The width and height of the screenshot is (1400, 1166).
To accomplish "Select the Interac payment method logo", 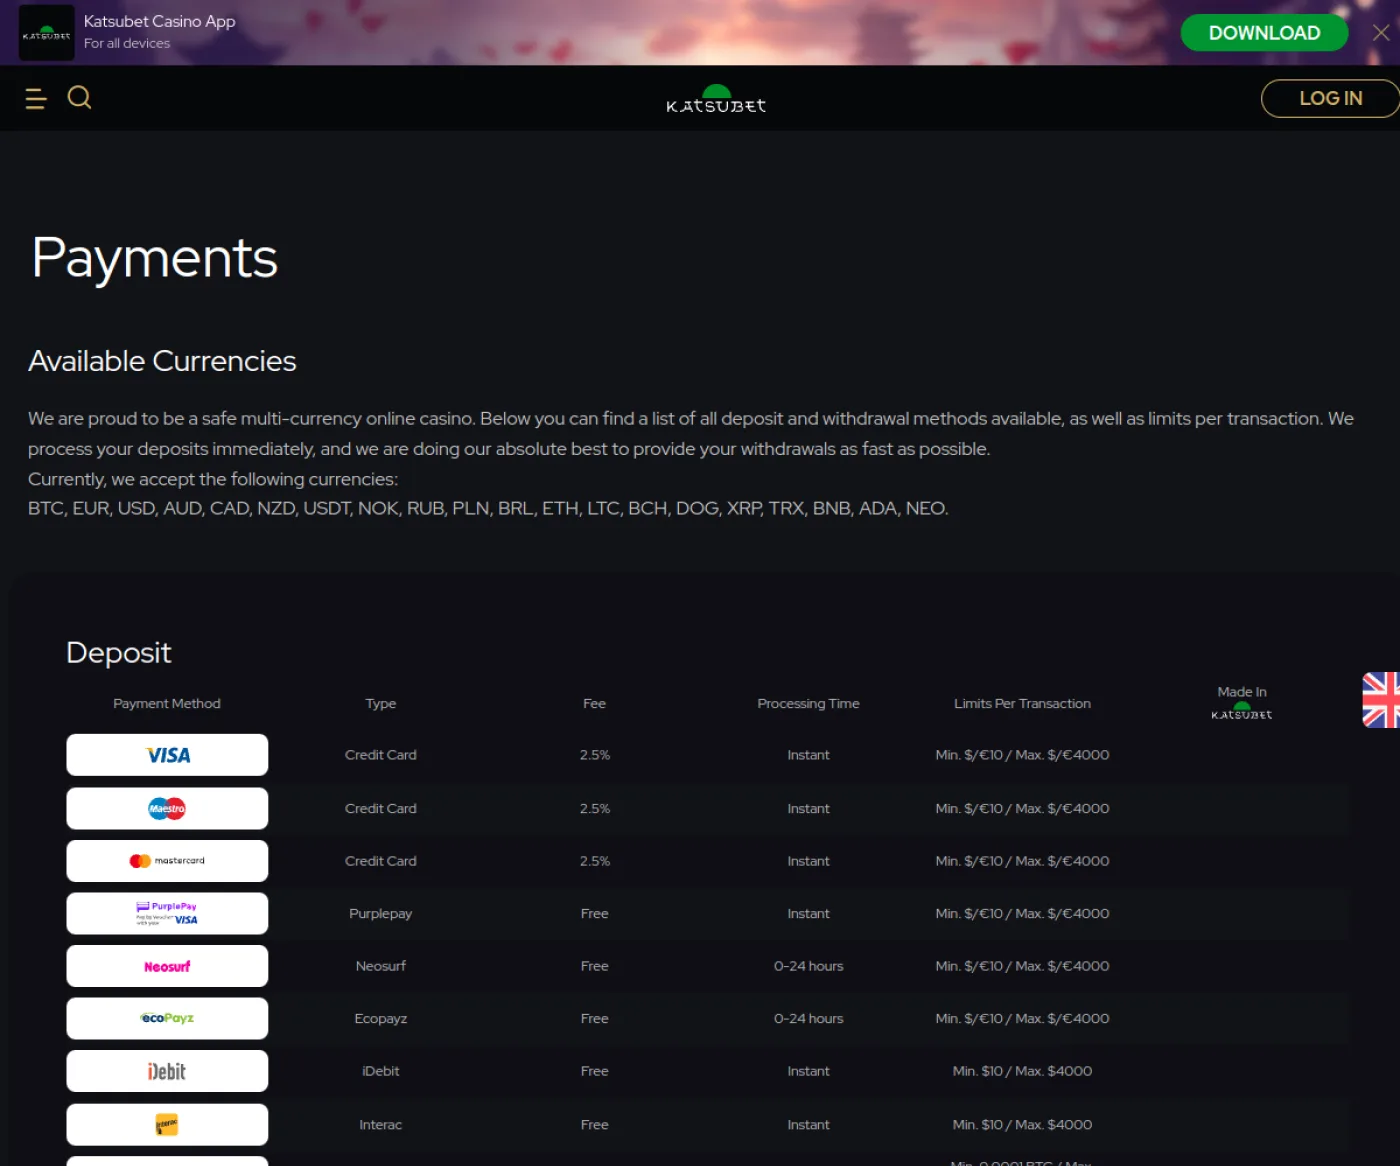I will coord(167,1124).
